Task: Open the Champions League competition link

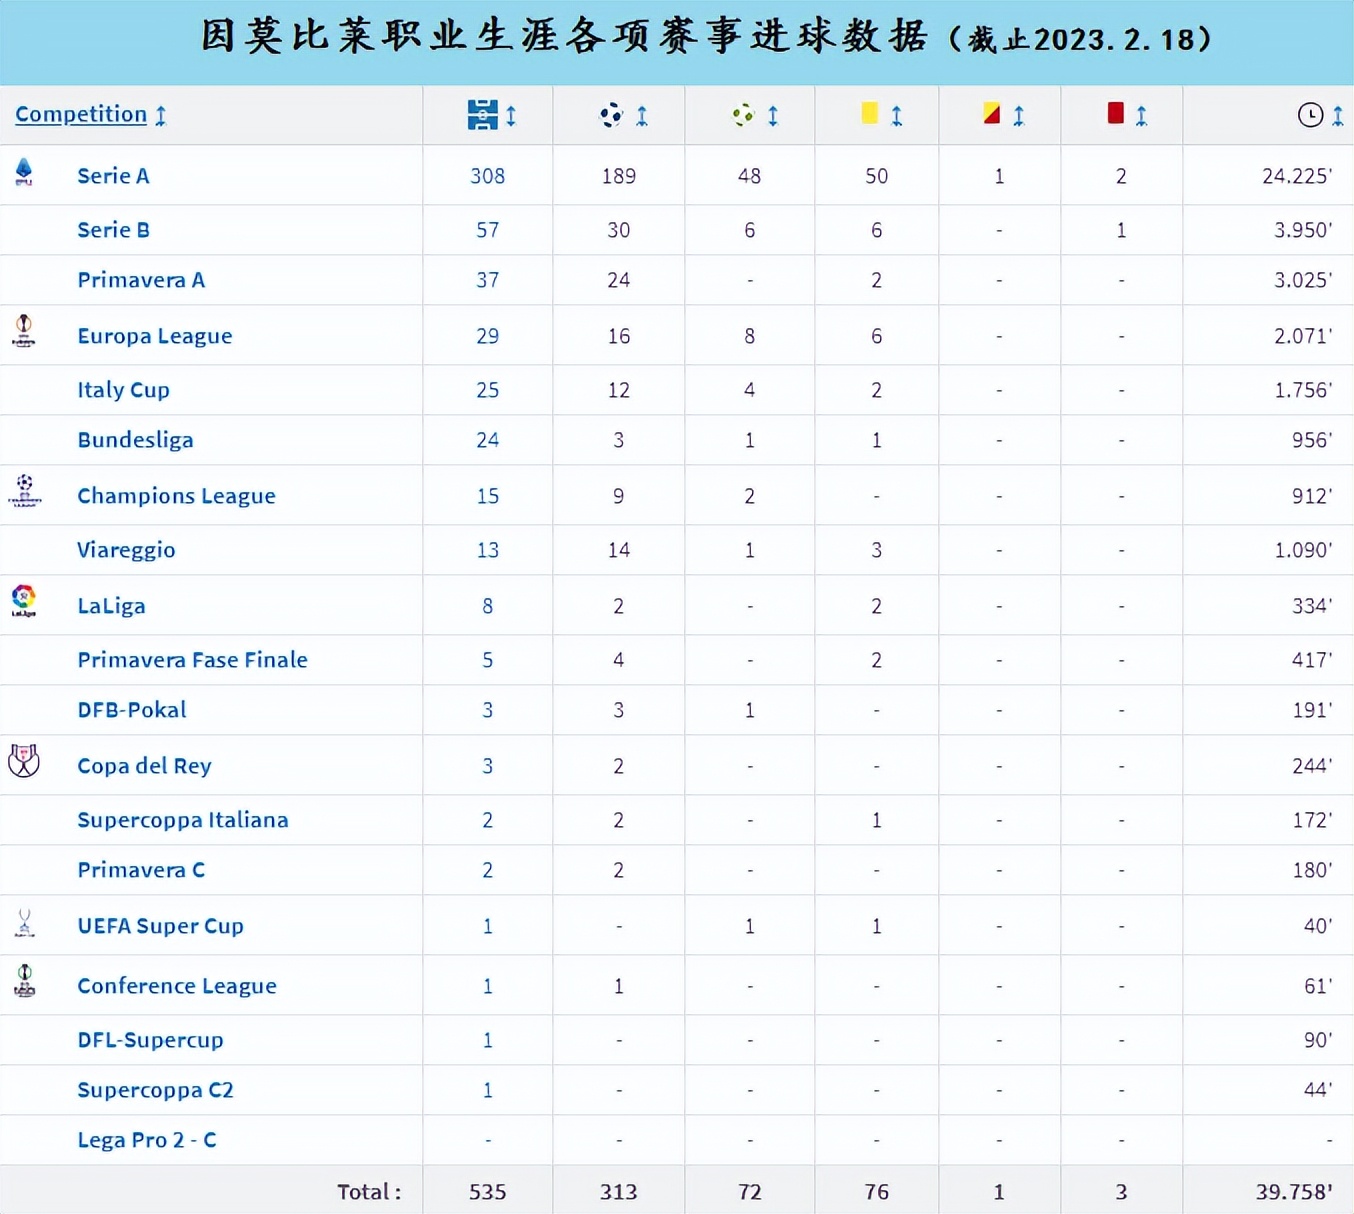Action: (x=176, y=496)
